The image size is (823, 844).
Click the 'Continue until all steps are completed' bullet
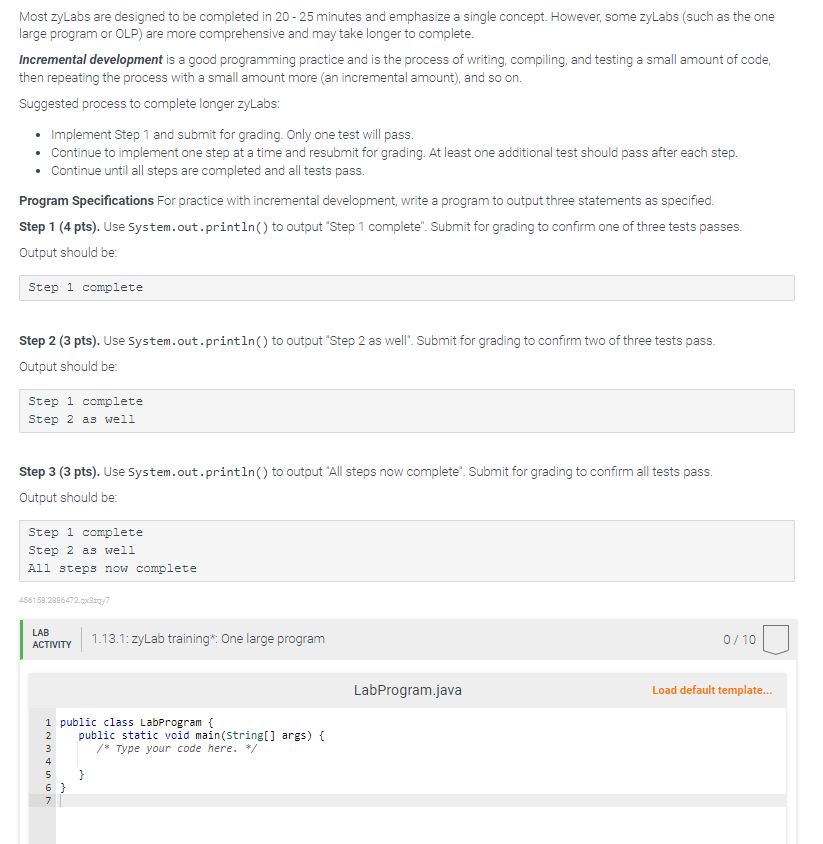click(x=208, y=171)
